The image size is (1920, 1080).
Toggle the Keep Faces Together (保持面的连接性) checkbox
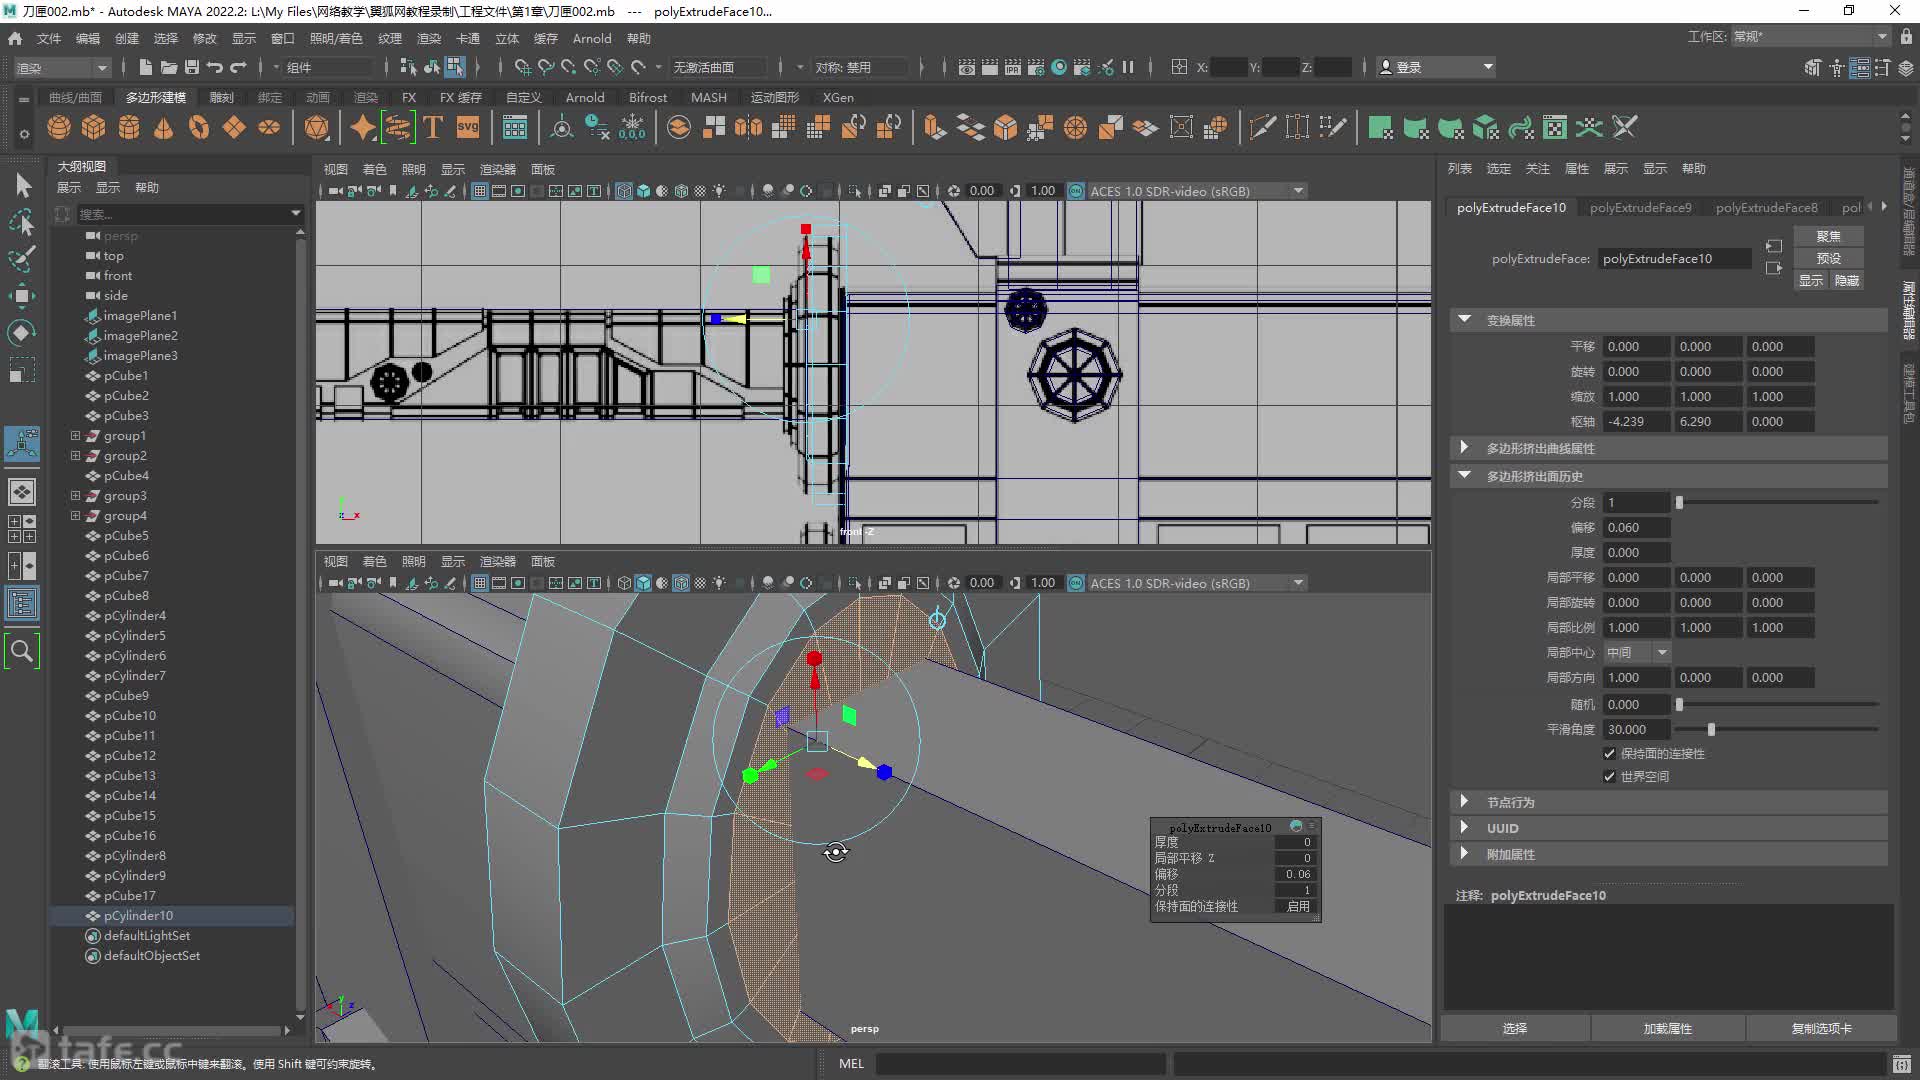[1609, 753]
